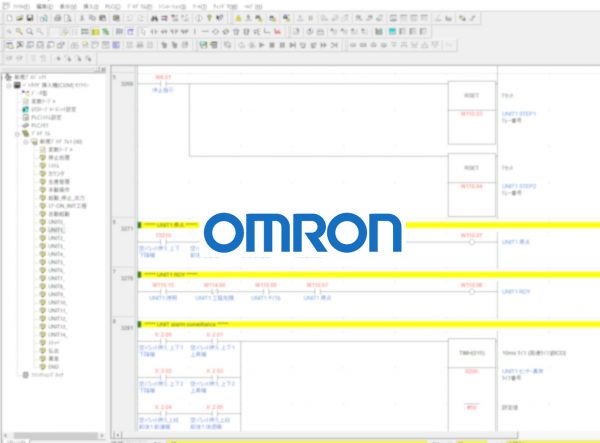Screen dimensions: 600x443
Task: Close the project workspace pane
Action: click(x=103, y=70)
